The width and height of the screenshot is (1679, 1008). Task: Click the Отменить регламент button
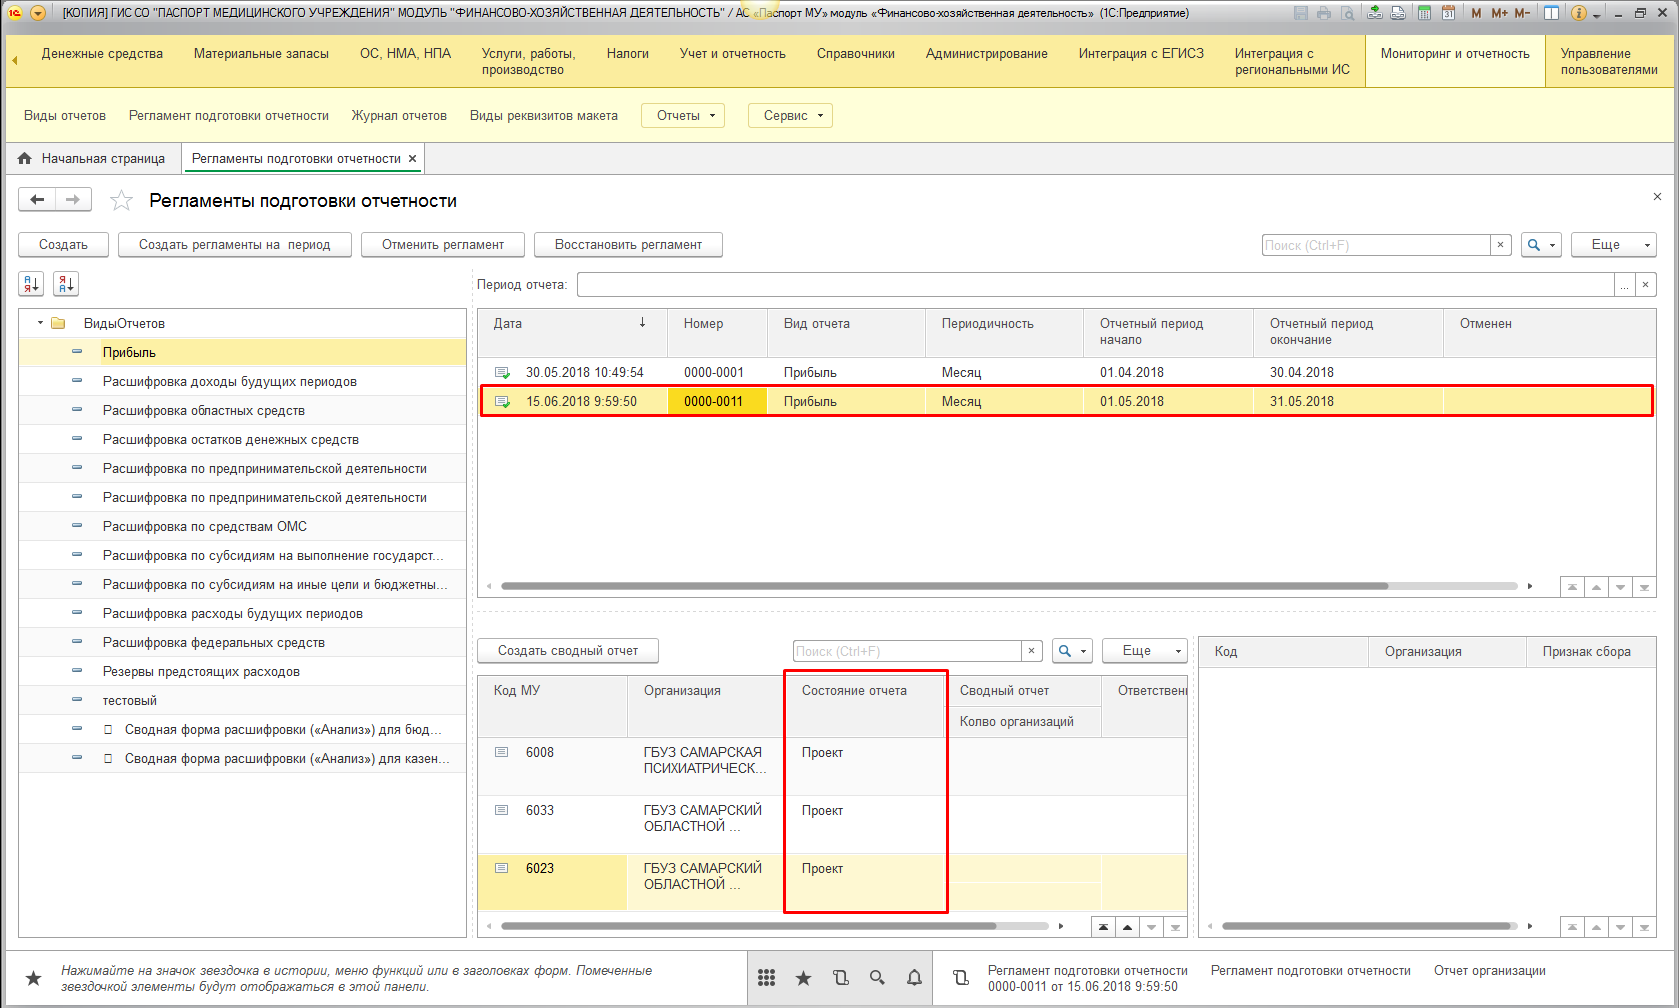tap(442, 245)
